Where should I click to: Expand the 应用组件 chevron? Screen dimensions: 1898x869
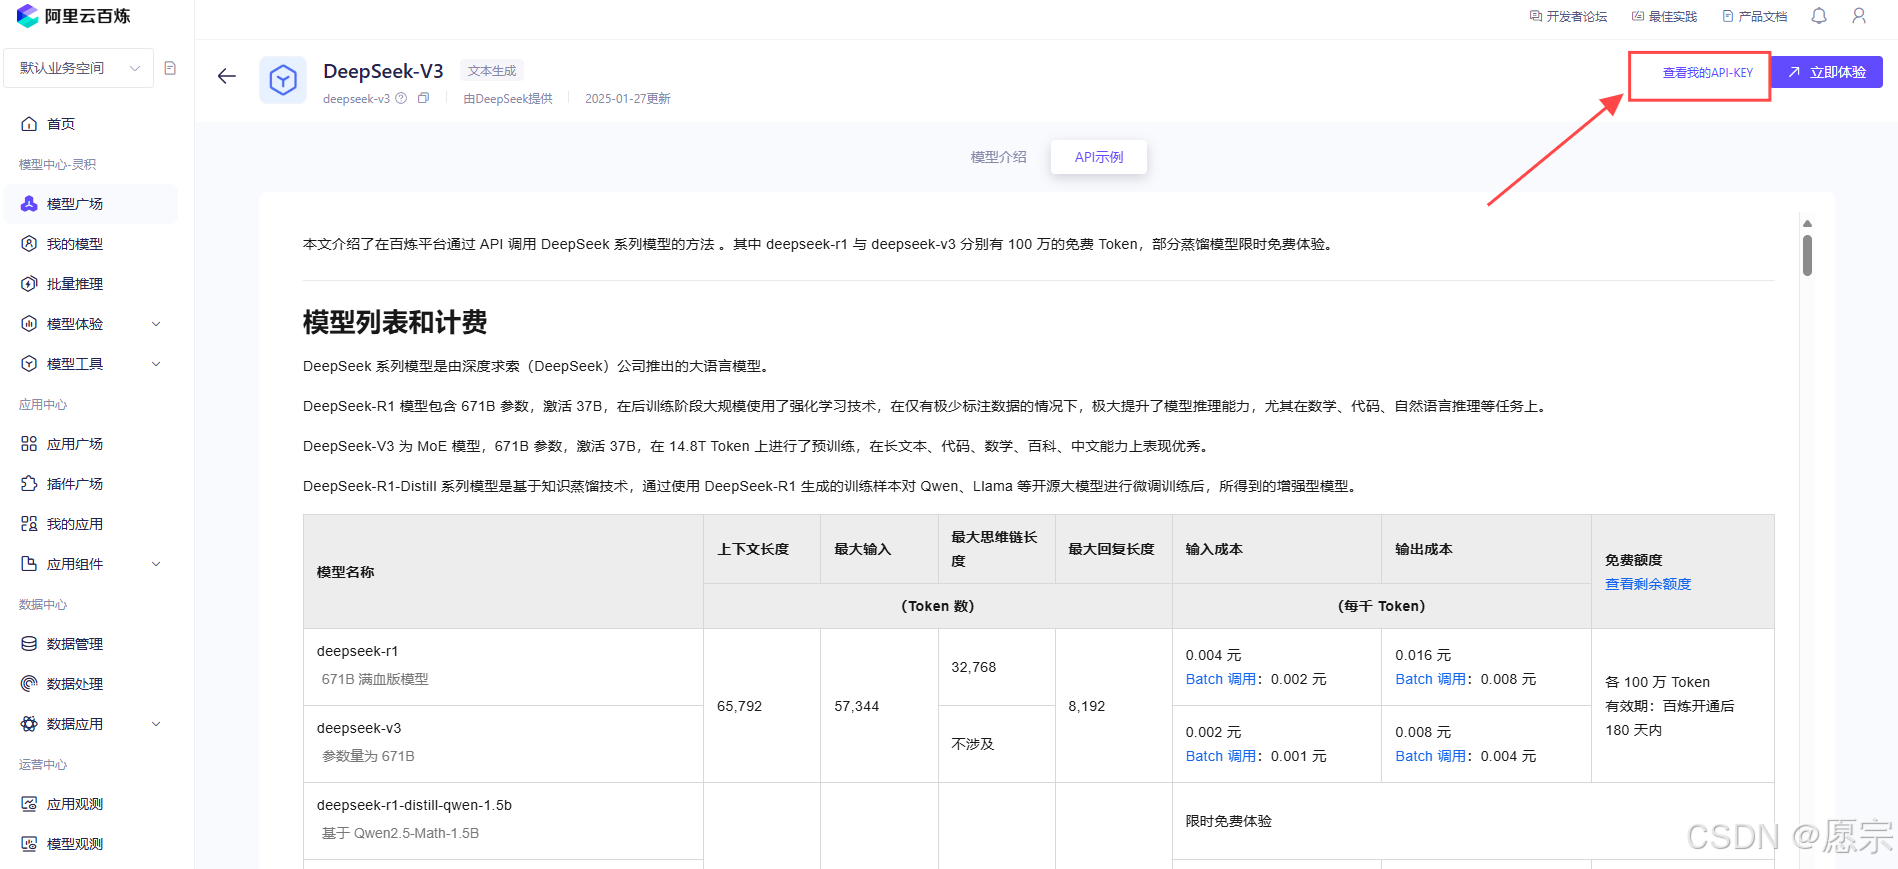156,564
